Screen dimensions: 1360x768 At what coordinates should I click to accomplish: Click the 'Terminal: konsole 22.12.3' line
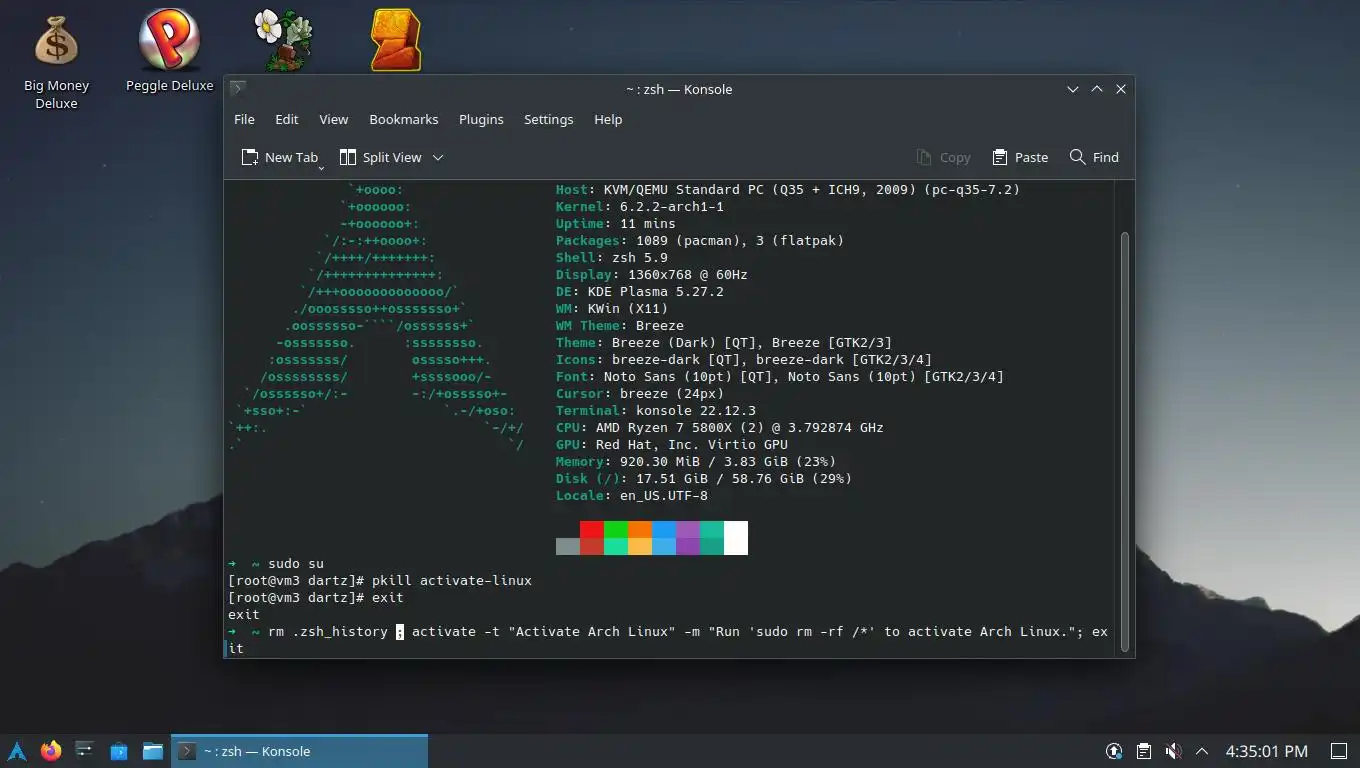656,410
